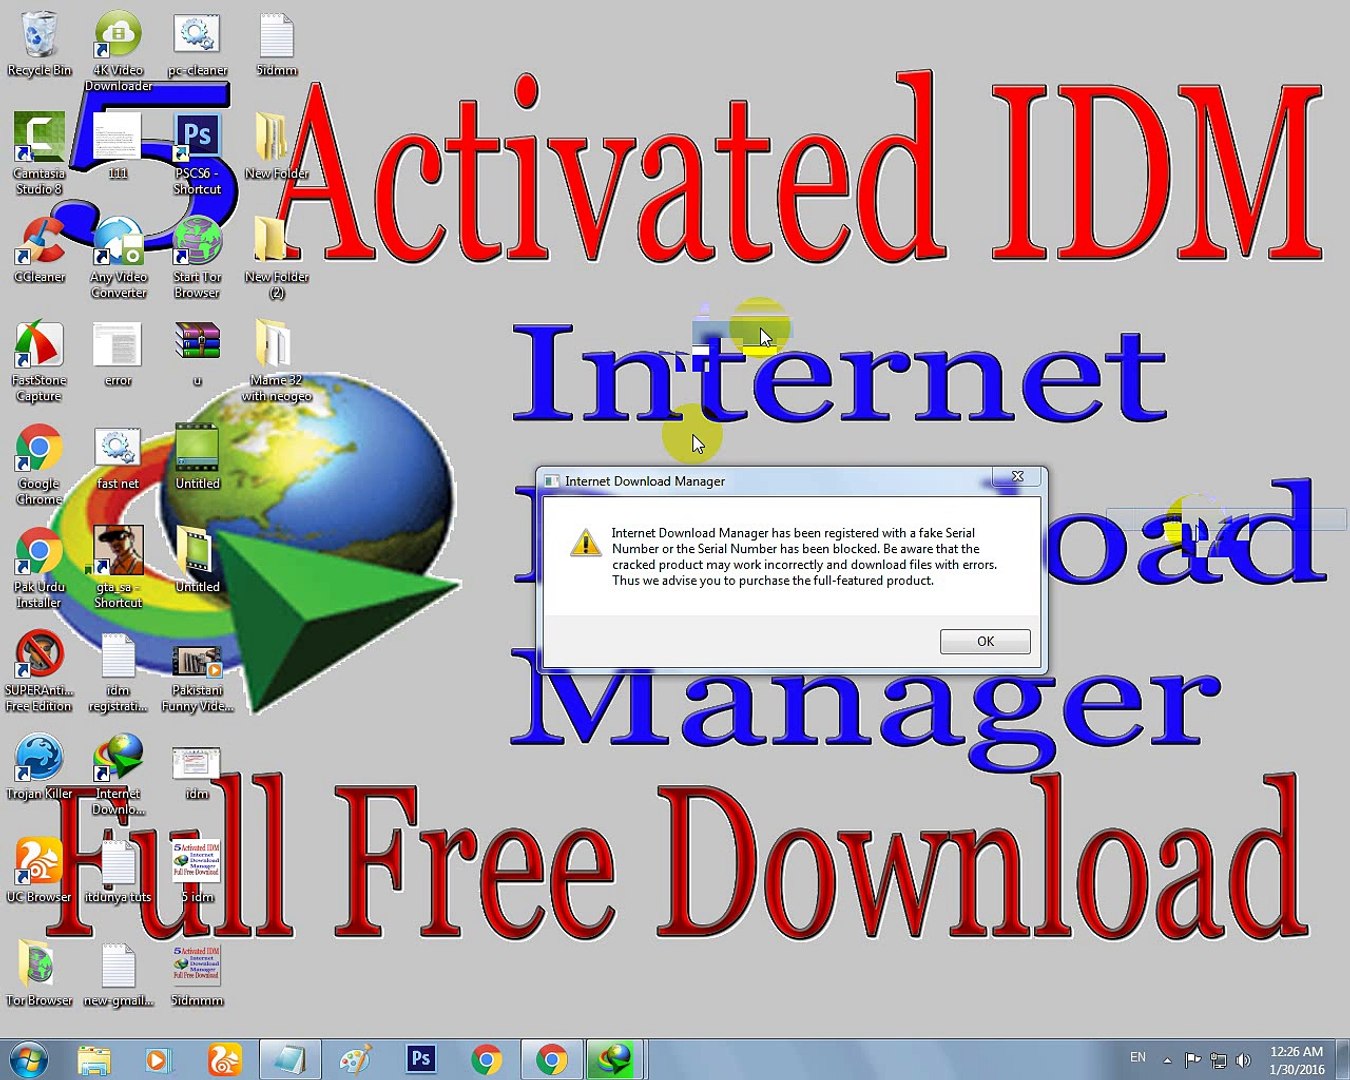Image resolution: width=1350 pixels, height=1080 pixels.
Task: Show hidden system tray icons
Action: [x=1167, y=1059]
